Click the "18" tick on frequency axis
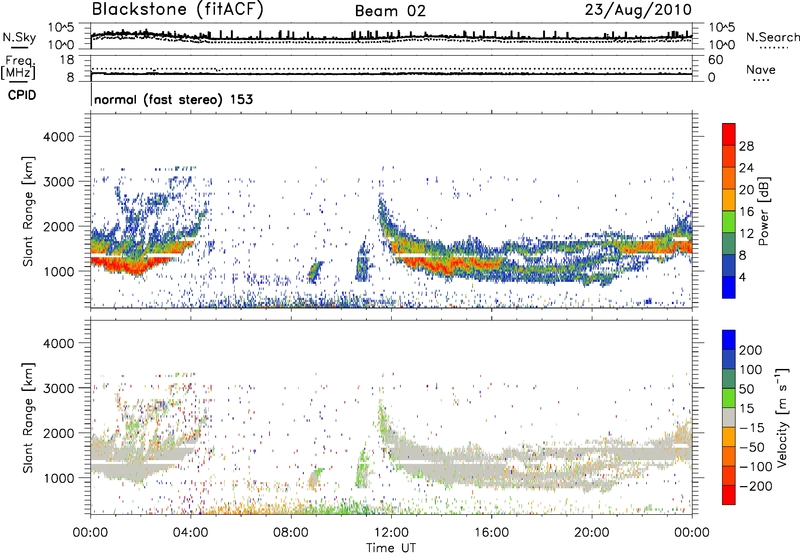This screenshot has width=800, height=554. point(66,60)
